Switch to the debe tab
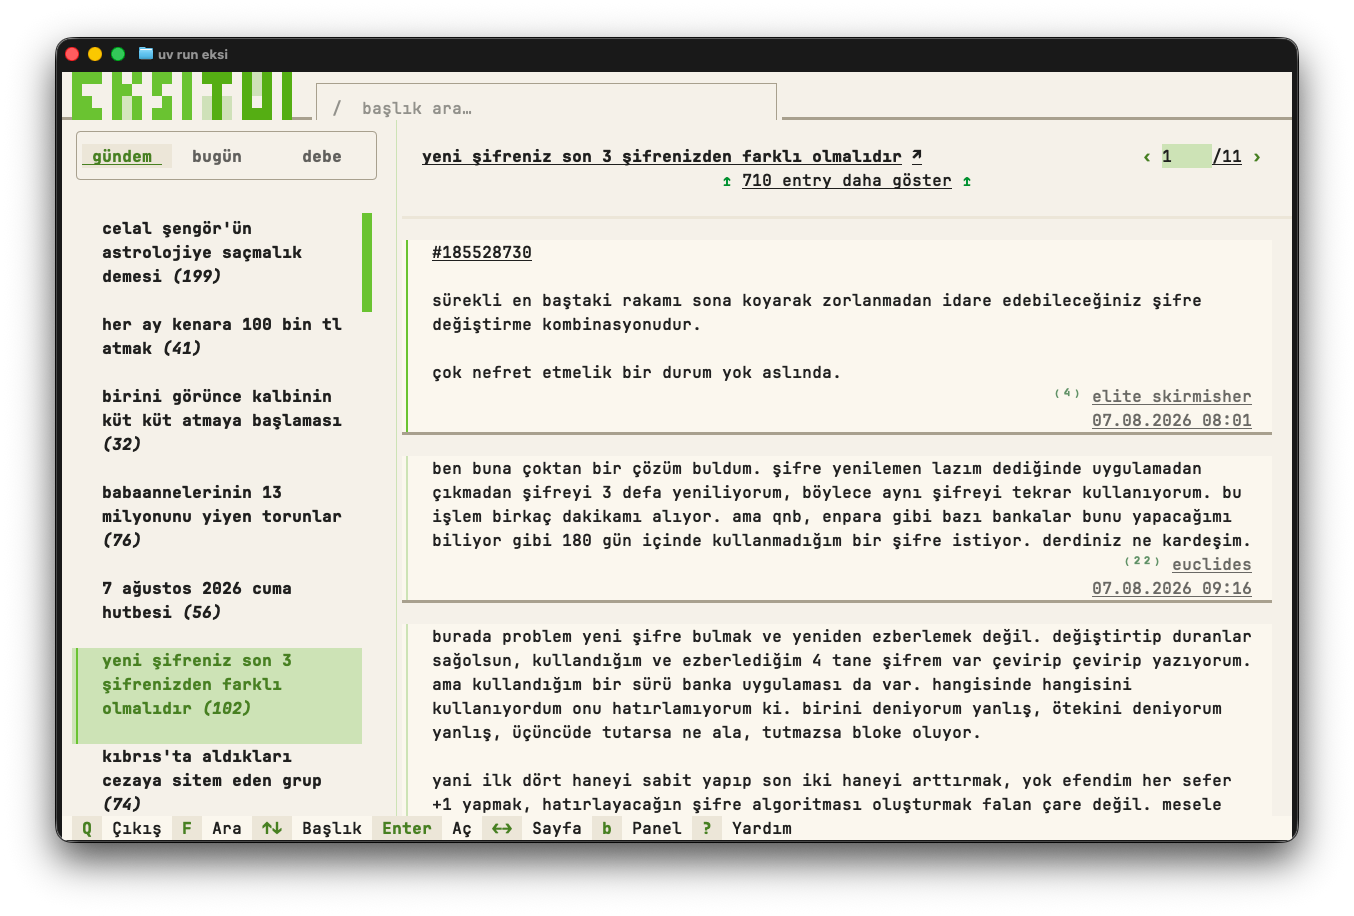Image resolution: width=1354 pixels, height=916 pixels. (322, 156)
